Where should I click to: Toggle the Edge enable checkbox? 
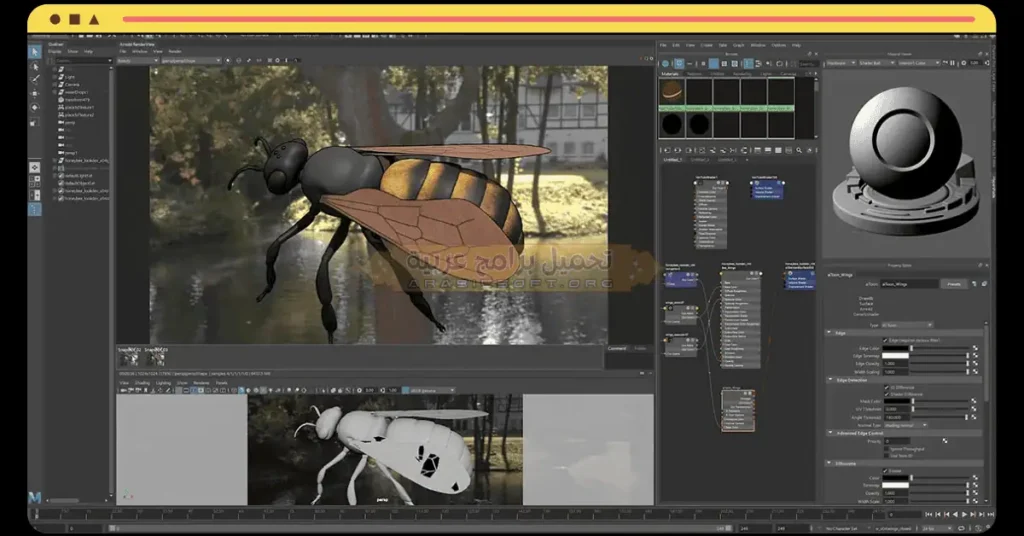pos(886,340)
